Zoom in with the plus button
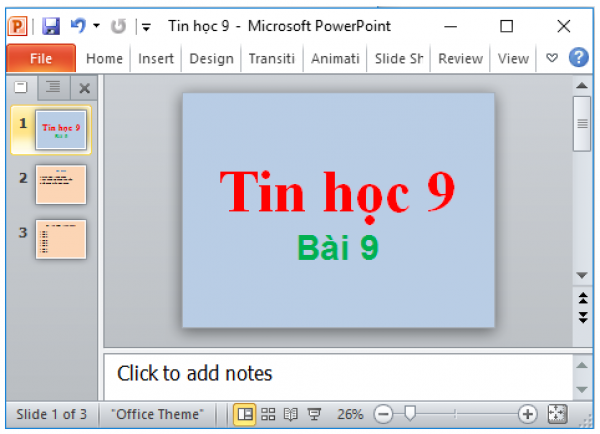This screenshot has width=600, height=434. (527, 414)
